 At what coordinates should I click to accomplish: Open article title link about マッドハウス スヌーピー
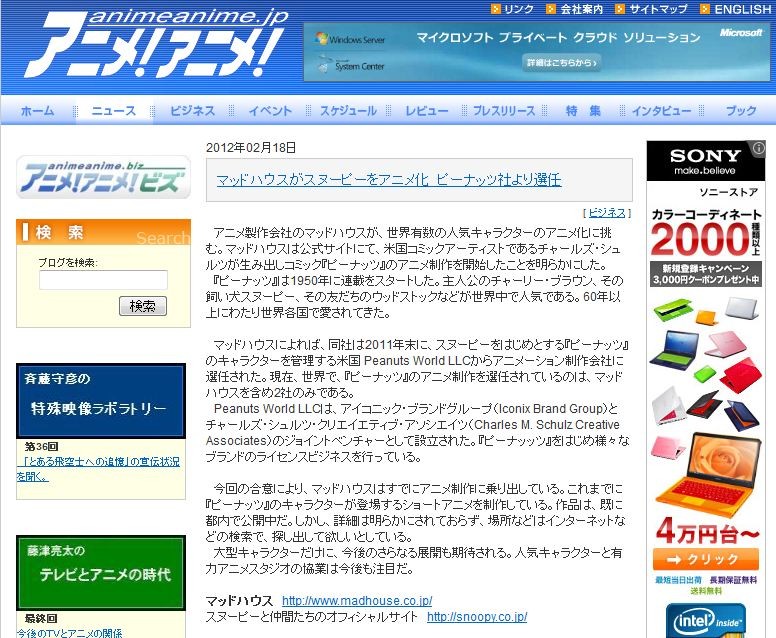(x=389, y=180)
